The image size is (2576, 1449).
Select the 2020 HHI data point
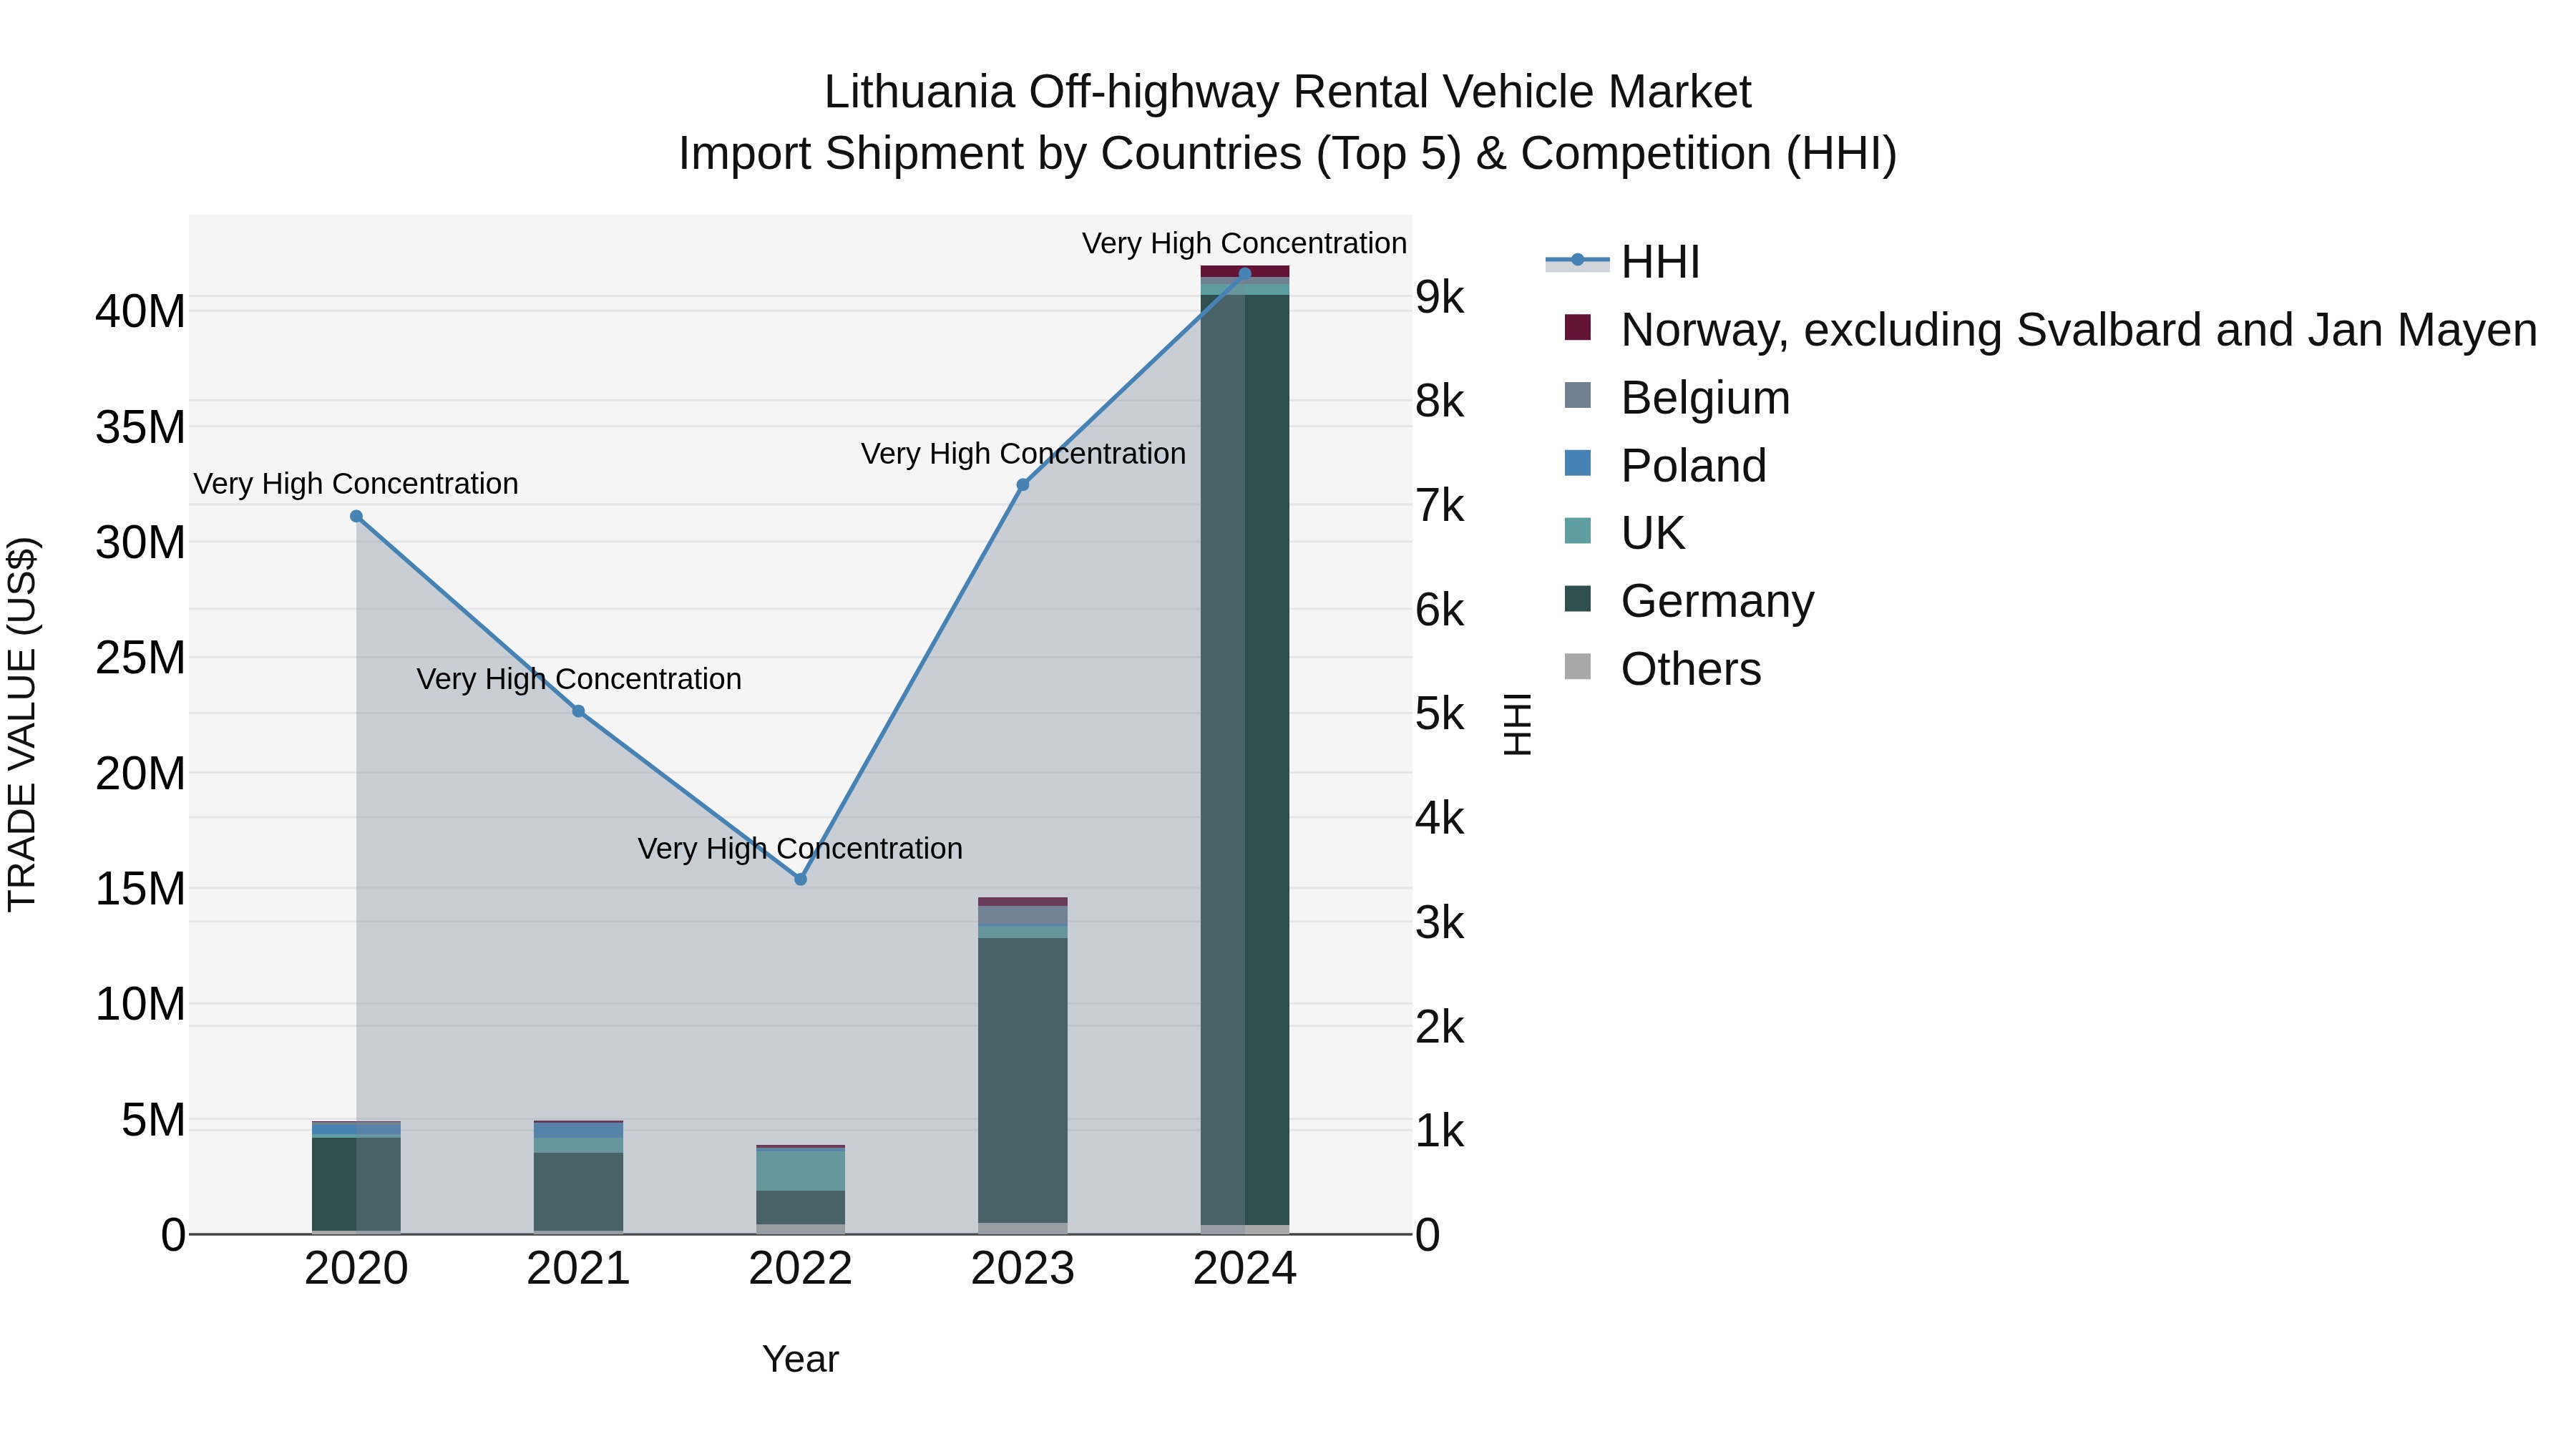(356, 516)
